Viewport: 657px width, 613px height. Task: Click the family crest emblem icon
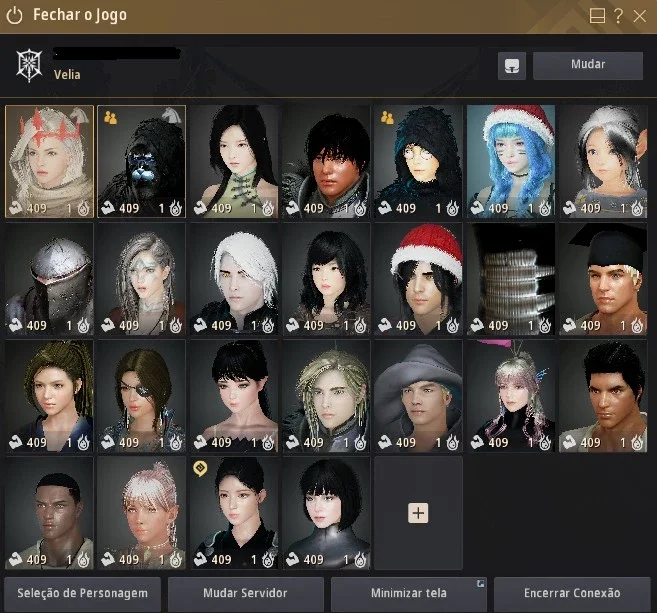[29, 66]
